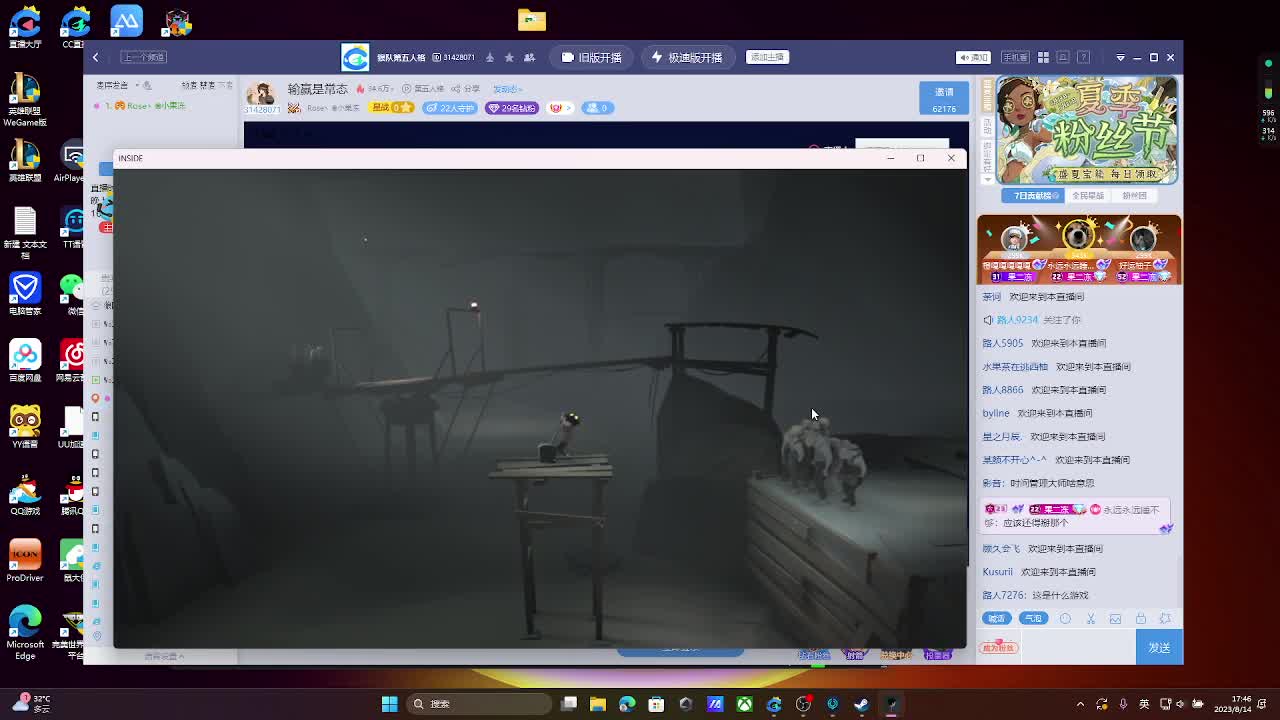Viewport: 1280px width, 720px height.
Task: Click the back arrow in the streaming app header
Action: [96, 57]
